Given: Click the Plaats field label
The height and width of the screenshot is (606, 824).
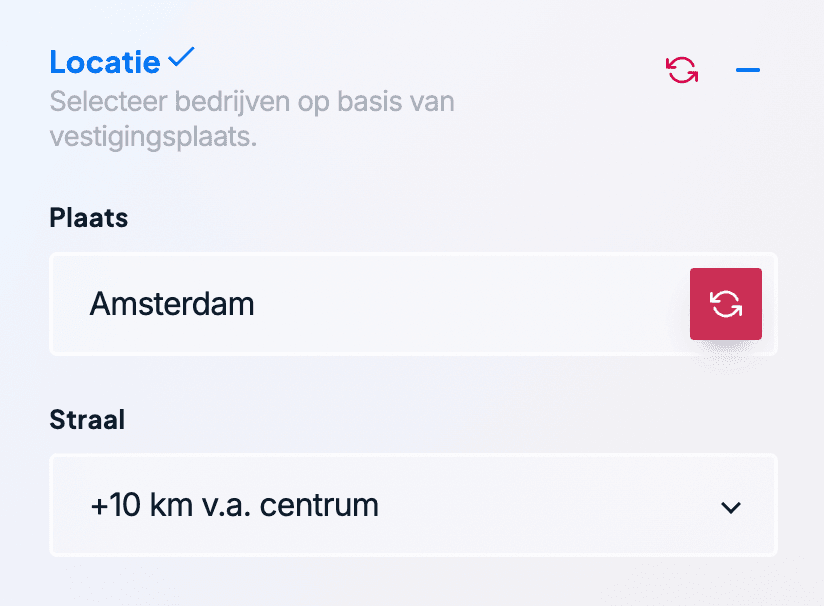Looking at the screenshot, I should tap(89, 218).
